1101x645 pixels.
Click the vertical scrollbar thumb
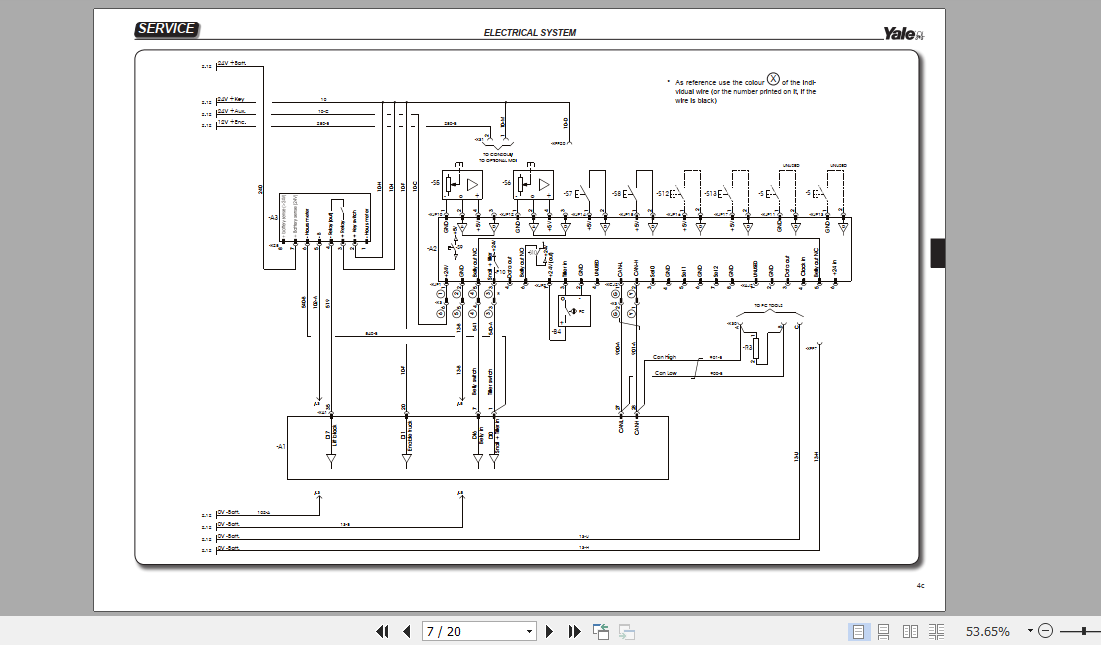click(x=938, y=253)
